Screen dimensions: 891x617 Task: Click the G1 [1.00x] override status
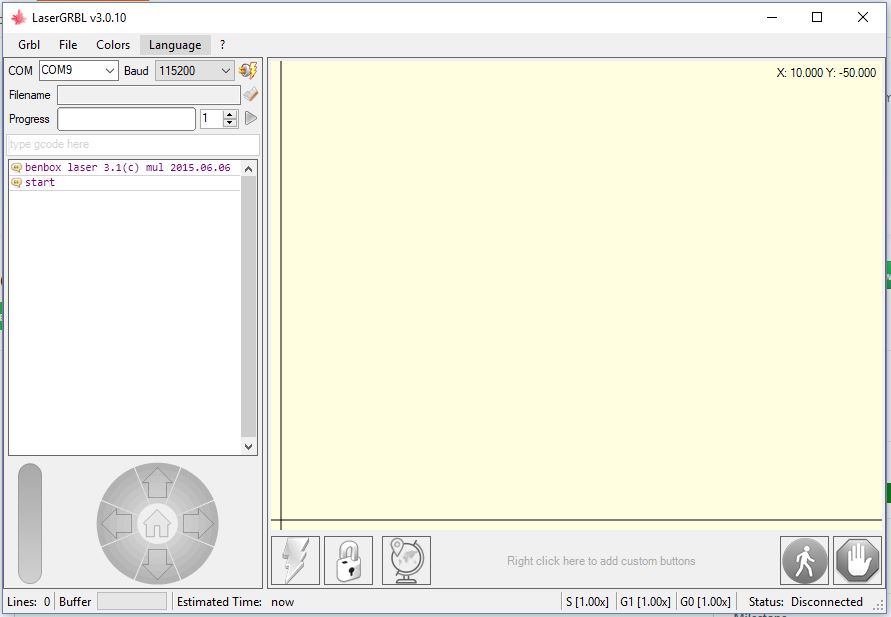645,602
